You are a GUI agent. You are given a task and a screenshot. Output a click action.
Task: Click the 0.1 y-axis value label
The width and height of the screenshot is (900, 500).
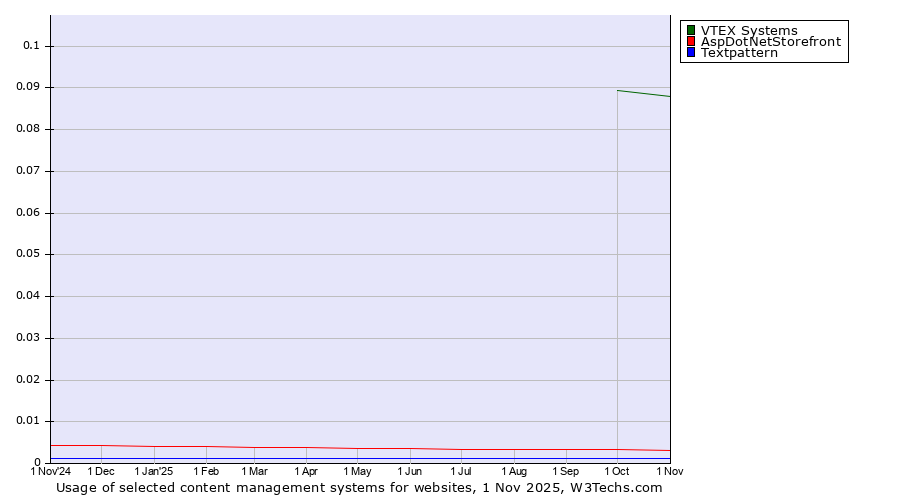click(31, 46)
